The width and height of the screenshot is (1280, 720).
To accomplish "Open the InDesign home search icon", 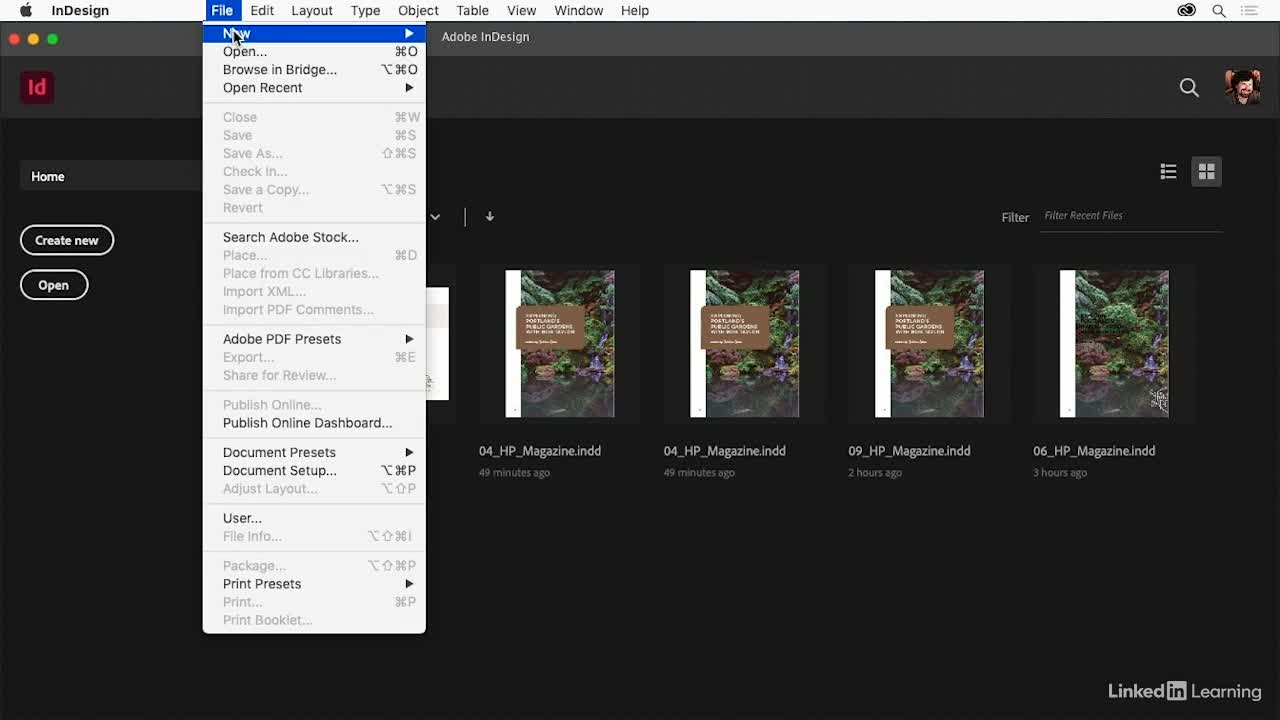I will click(1189, 88).
